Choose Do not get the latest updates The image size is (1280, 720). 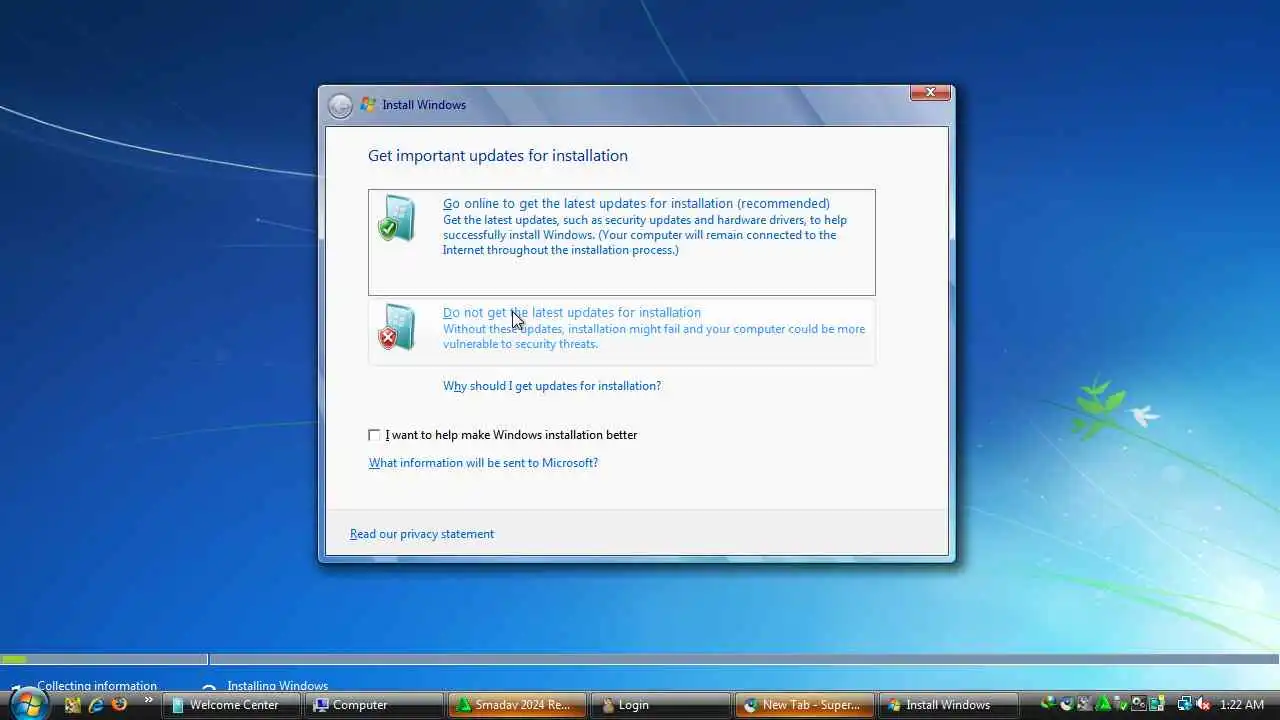[x=621, y=331]
